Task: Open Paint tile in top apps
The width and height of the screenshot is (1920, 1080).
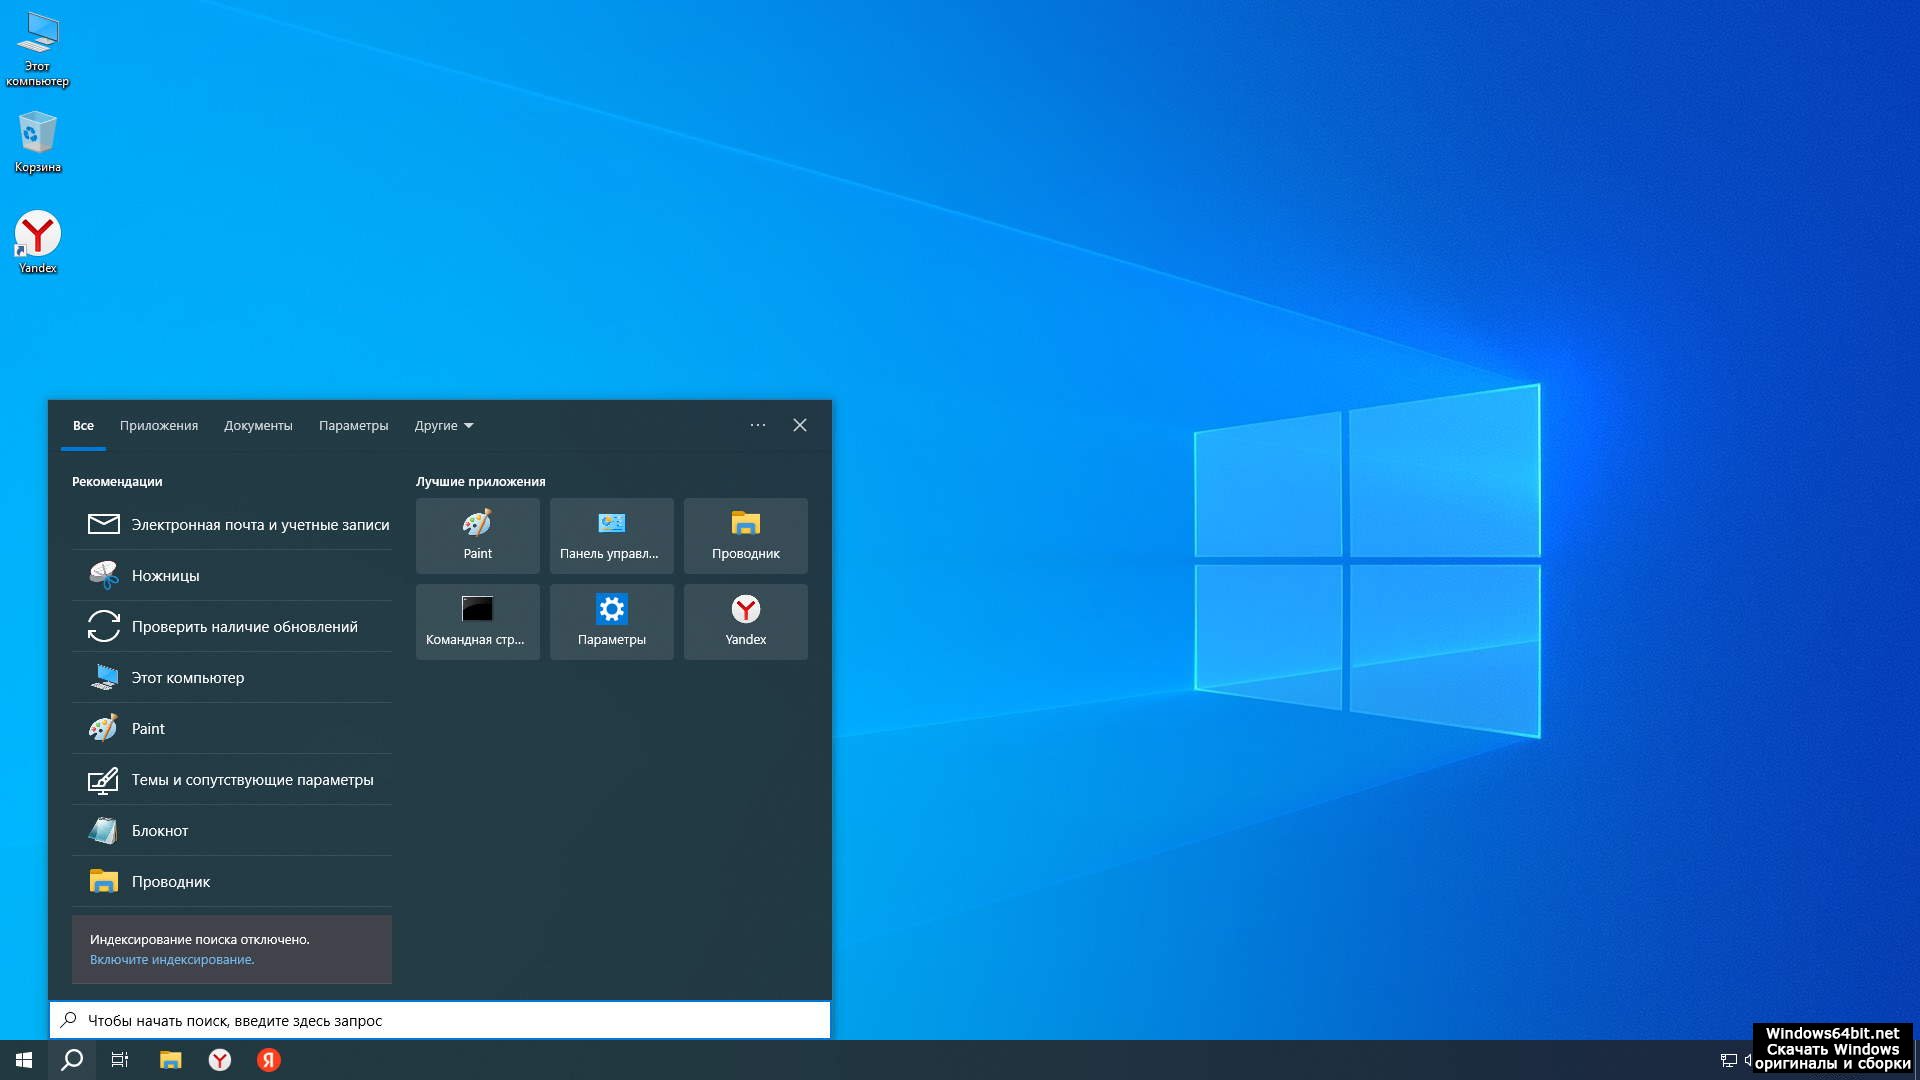Action: point(477,535)
